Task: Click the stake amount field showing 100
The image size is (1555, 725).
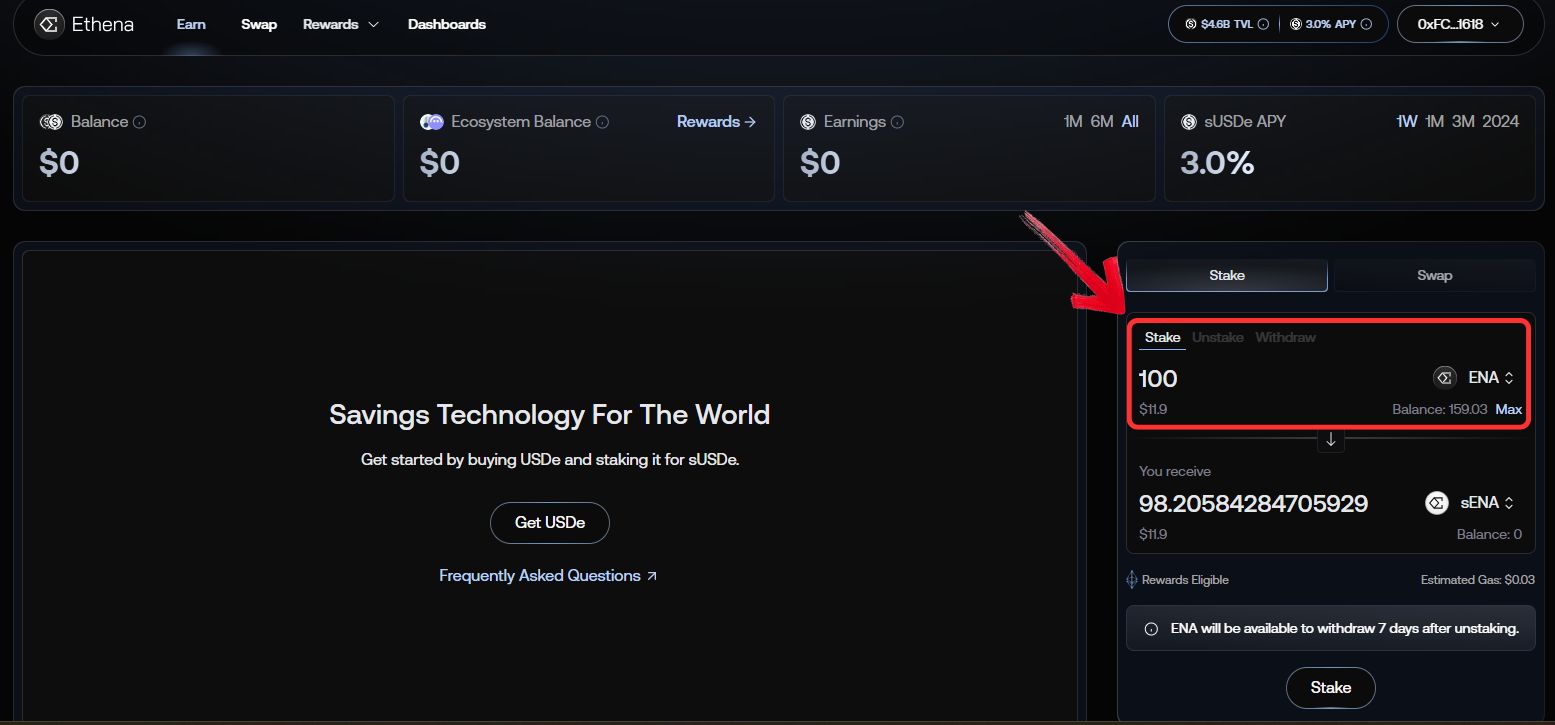Action: click(1158, 379)
